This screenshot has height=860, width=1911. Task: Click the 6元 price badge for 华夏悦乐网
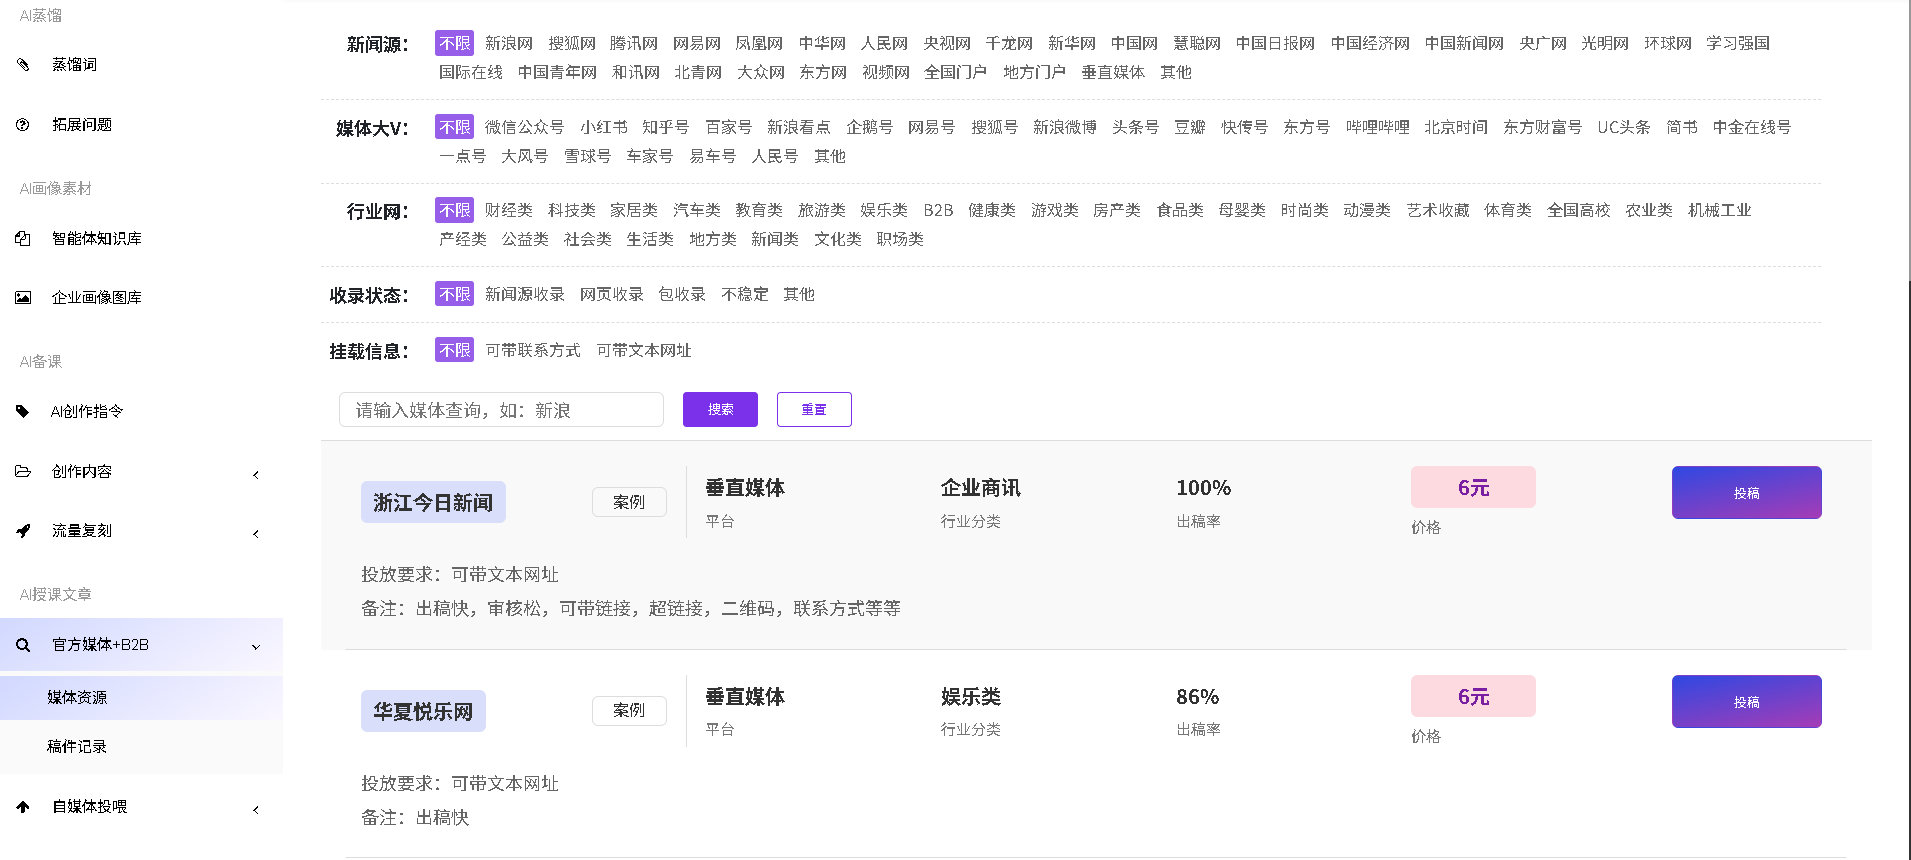point(1472,696)
